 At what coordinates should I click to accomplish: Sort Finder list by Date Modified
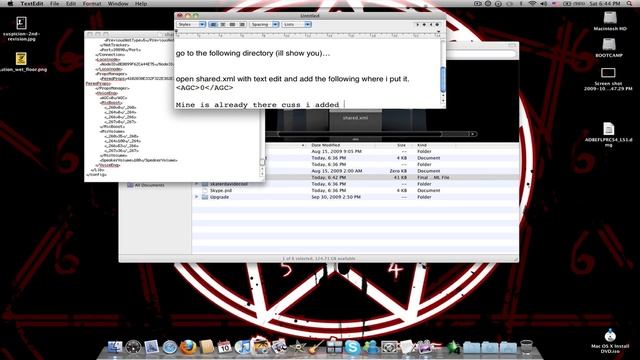tap(326, 145)
